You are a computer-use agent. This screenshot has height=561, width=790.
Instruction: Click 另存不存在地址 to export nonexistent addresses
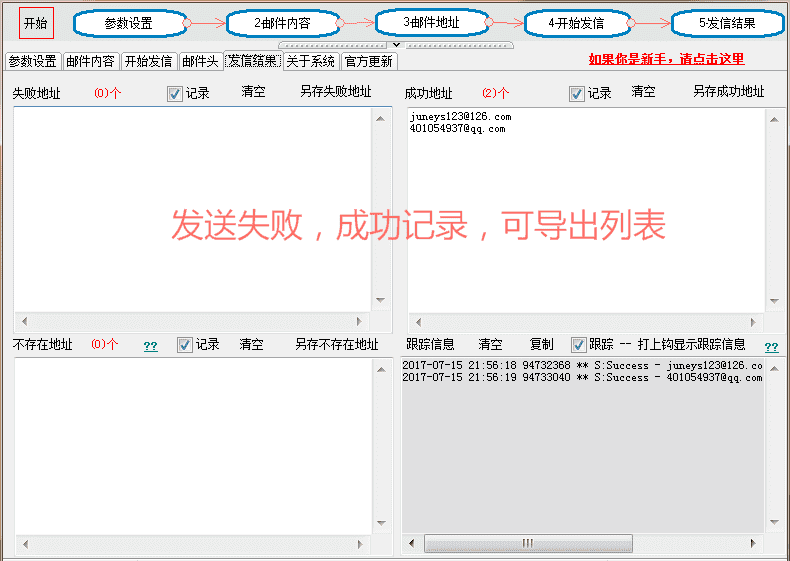click(337, 345)
